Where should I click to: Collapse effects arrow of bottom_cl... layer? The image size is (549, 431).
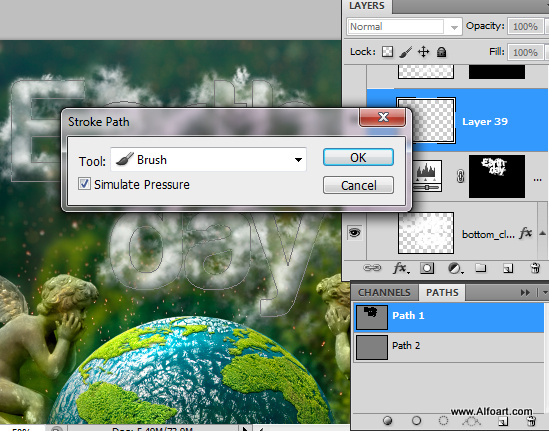tap(542, 233)
